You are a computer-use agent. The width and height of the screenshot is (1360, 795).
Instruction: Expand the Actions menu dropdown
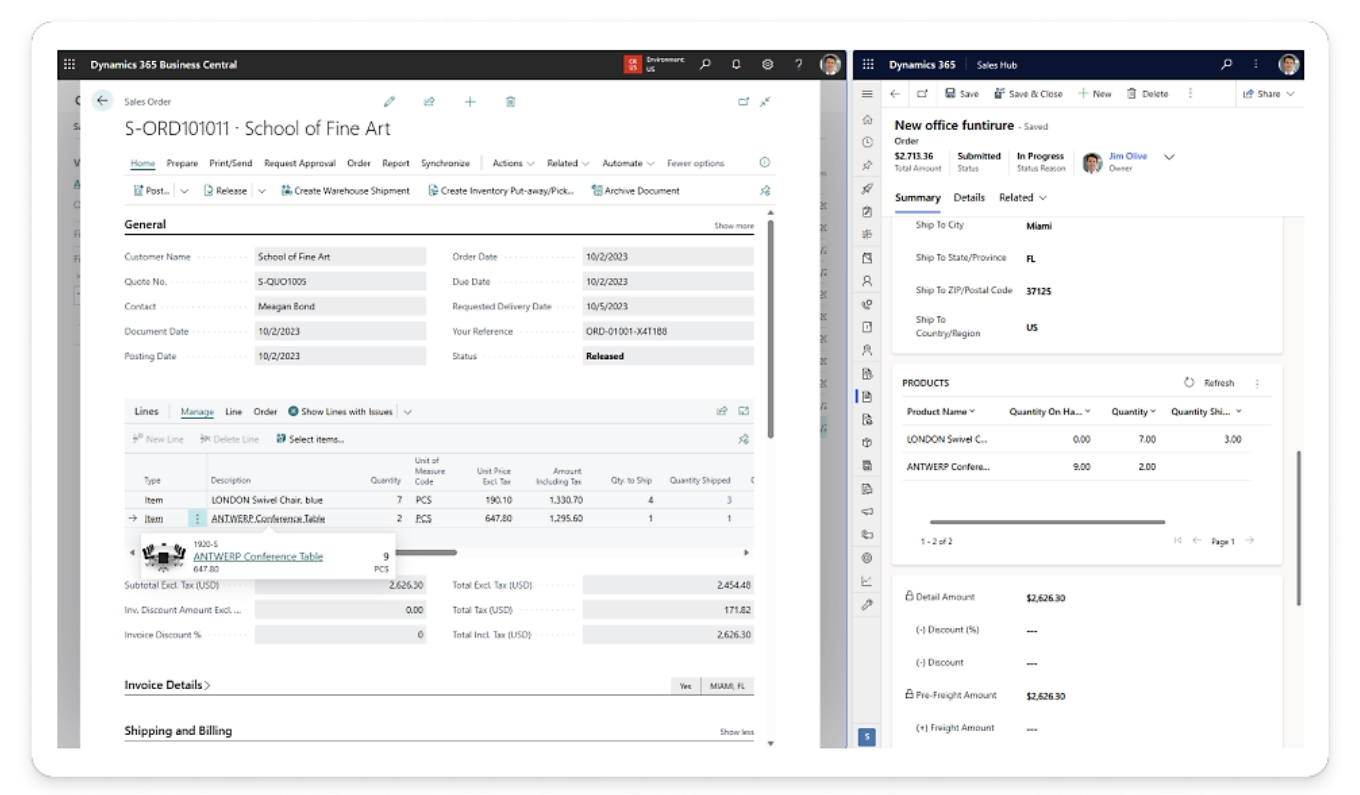pos(513,163)
